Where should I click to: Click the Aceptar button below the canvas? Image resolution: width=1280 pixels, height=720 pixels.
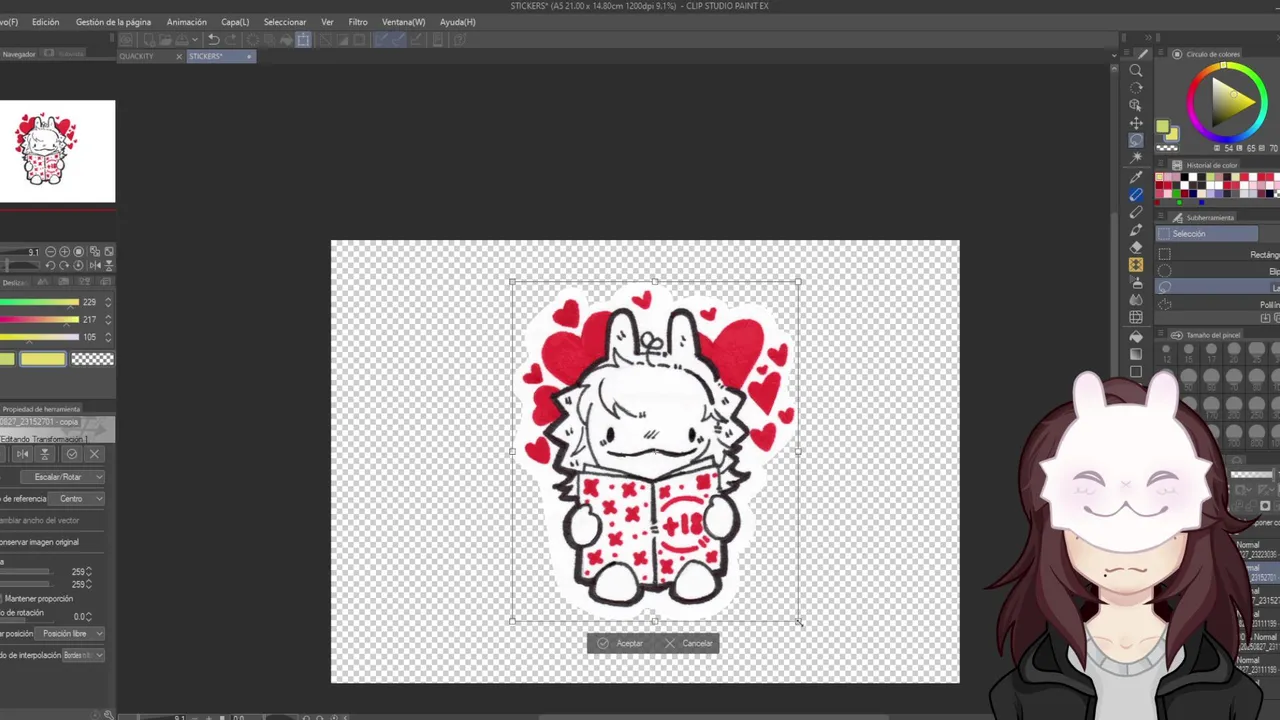coord(621,643)
